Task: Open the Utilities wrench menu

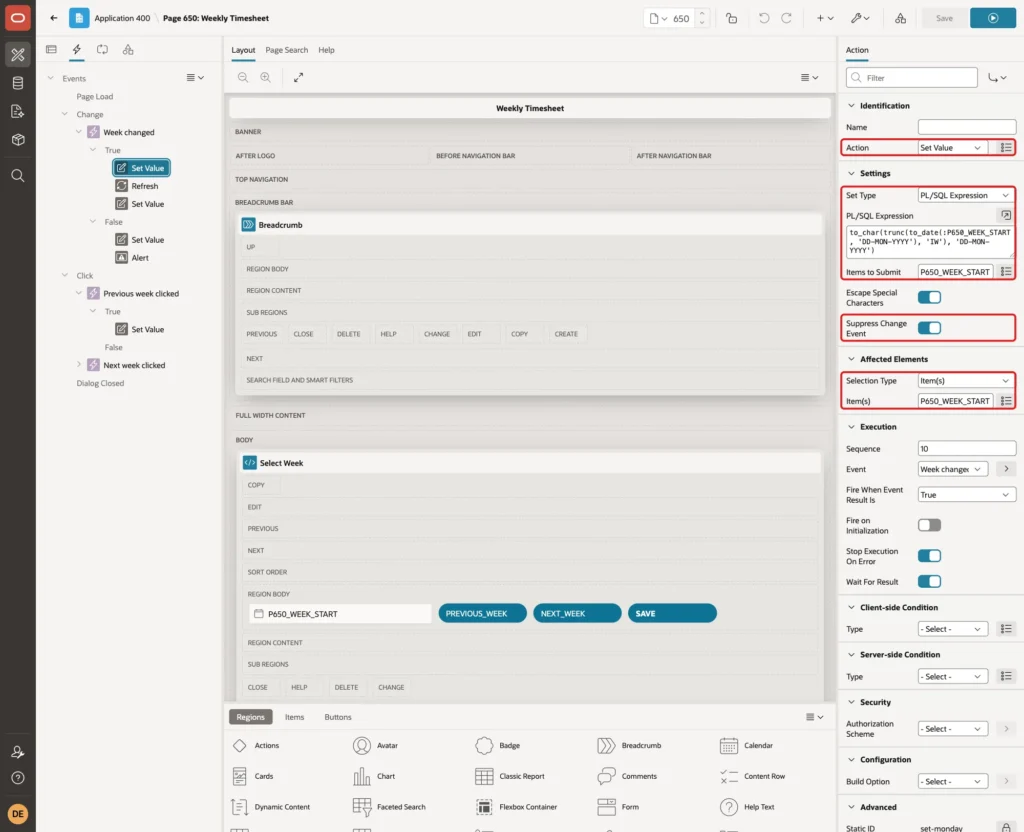Action: click(x=859, y=18)
